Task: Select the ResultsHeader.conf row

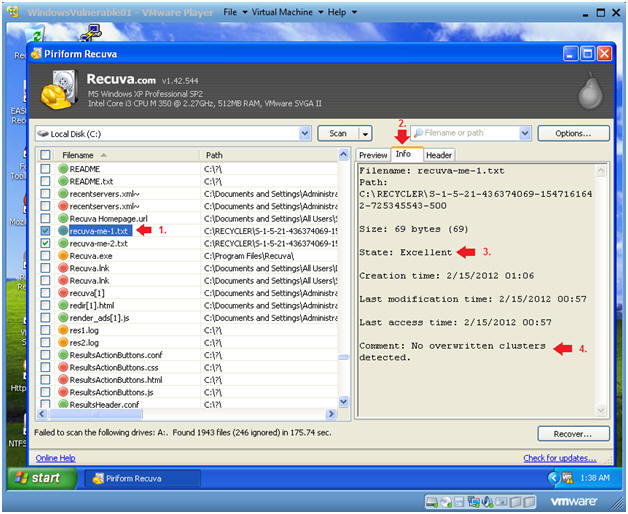Action: tap(188, 404)
